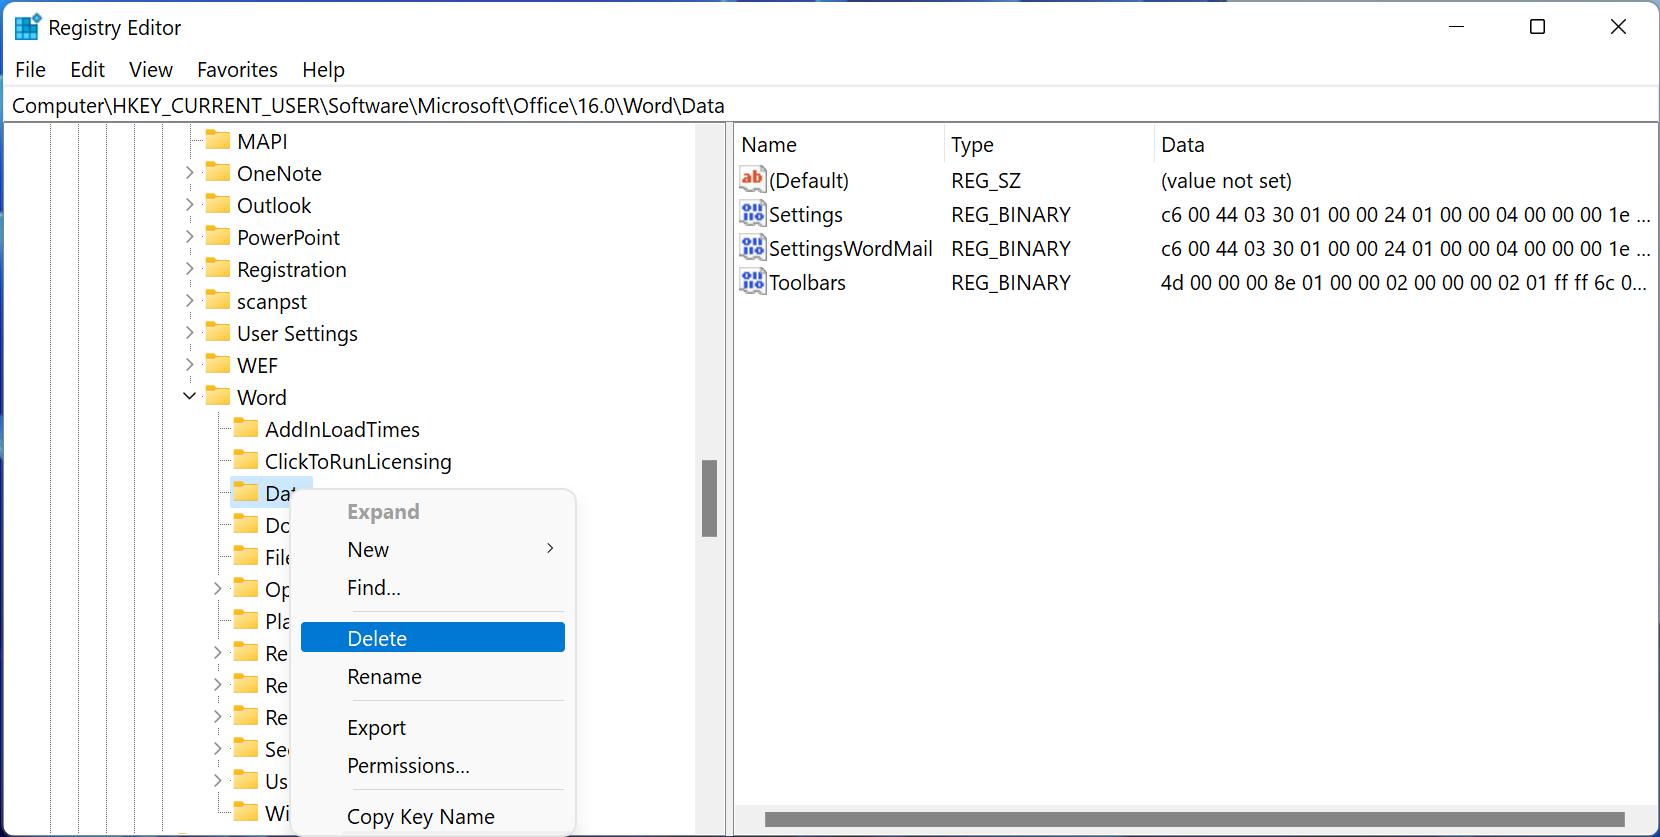The width and height of the screenshot is (1660, 837).
Task: Choose Find... from the context menu
Action: coord(433,588)
